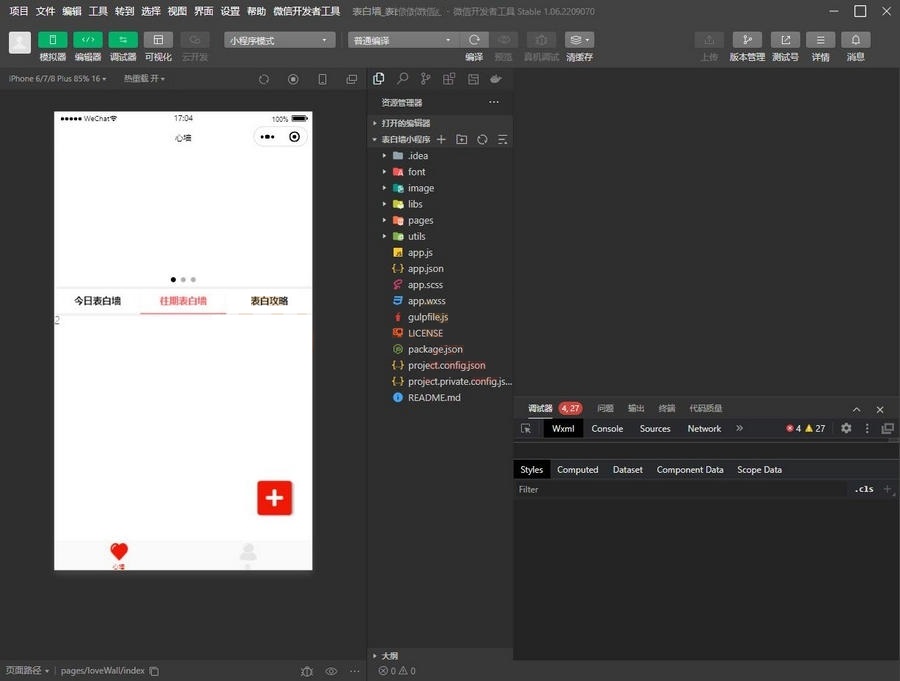Click the simulator phone device icon
The height and width of the screenshot is (681, 900).
point(323,79)
